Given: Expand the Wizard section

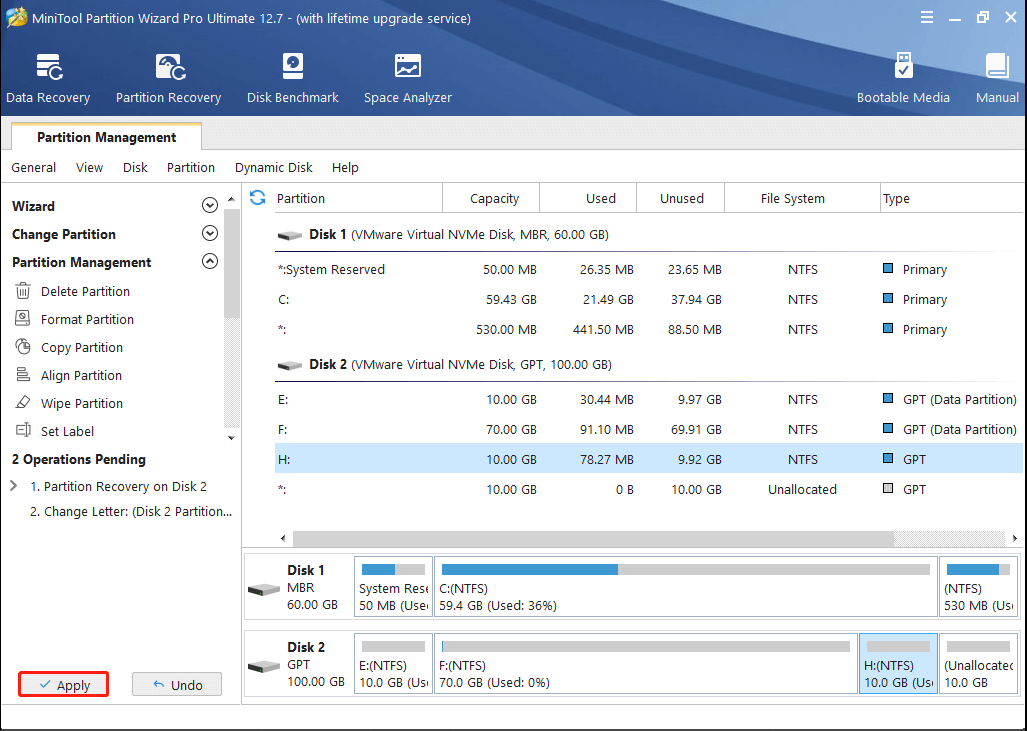Looking at the screenshot, I should click(x=210, y=206).
